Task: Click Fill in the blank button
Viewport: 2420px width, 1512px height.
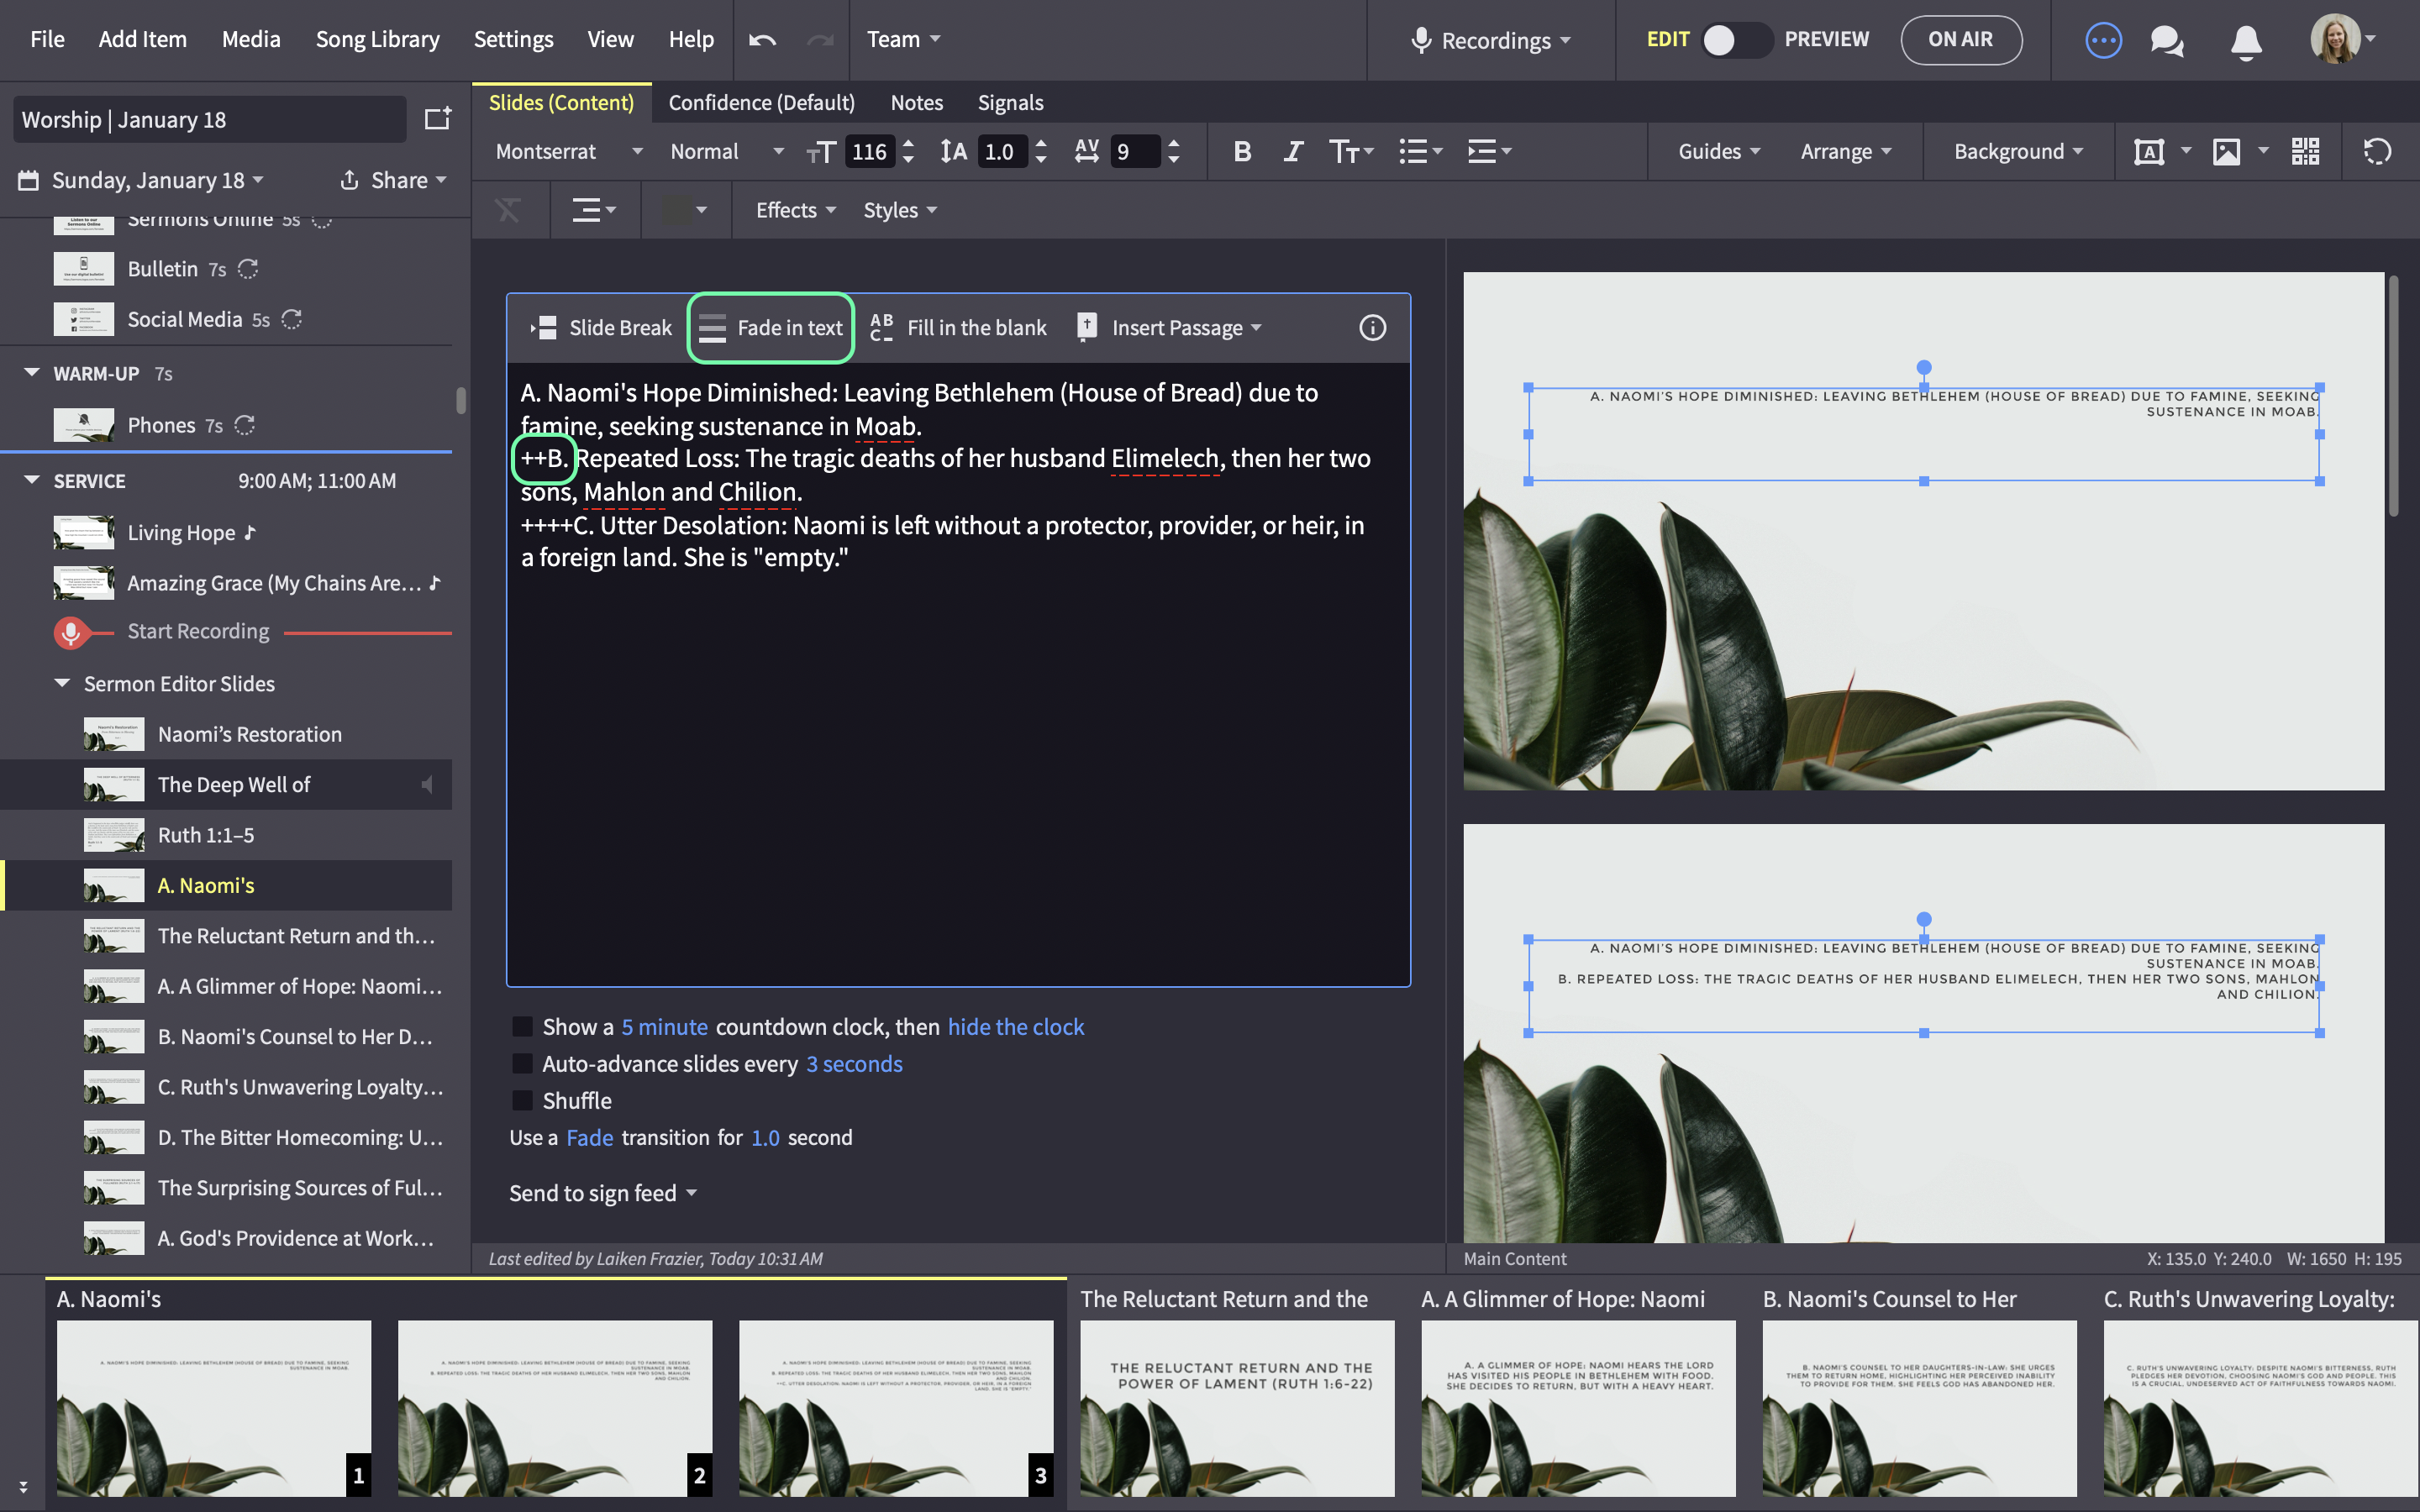Action: [958, 328]
